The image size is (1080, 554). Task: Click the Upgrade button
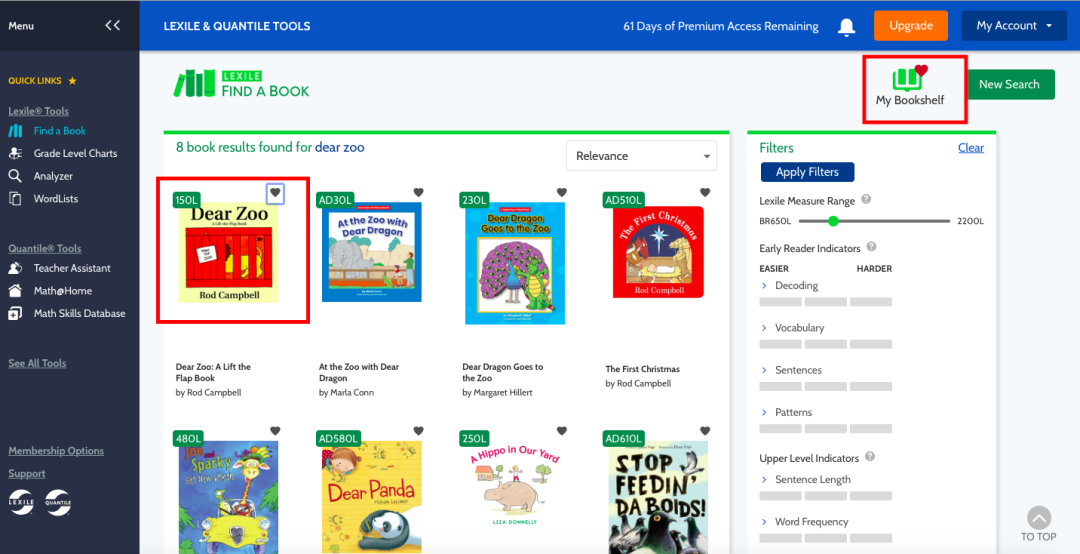coord(911,25)
